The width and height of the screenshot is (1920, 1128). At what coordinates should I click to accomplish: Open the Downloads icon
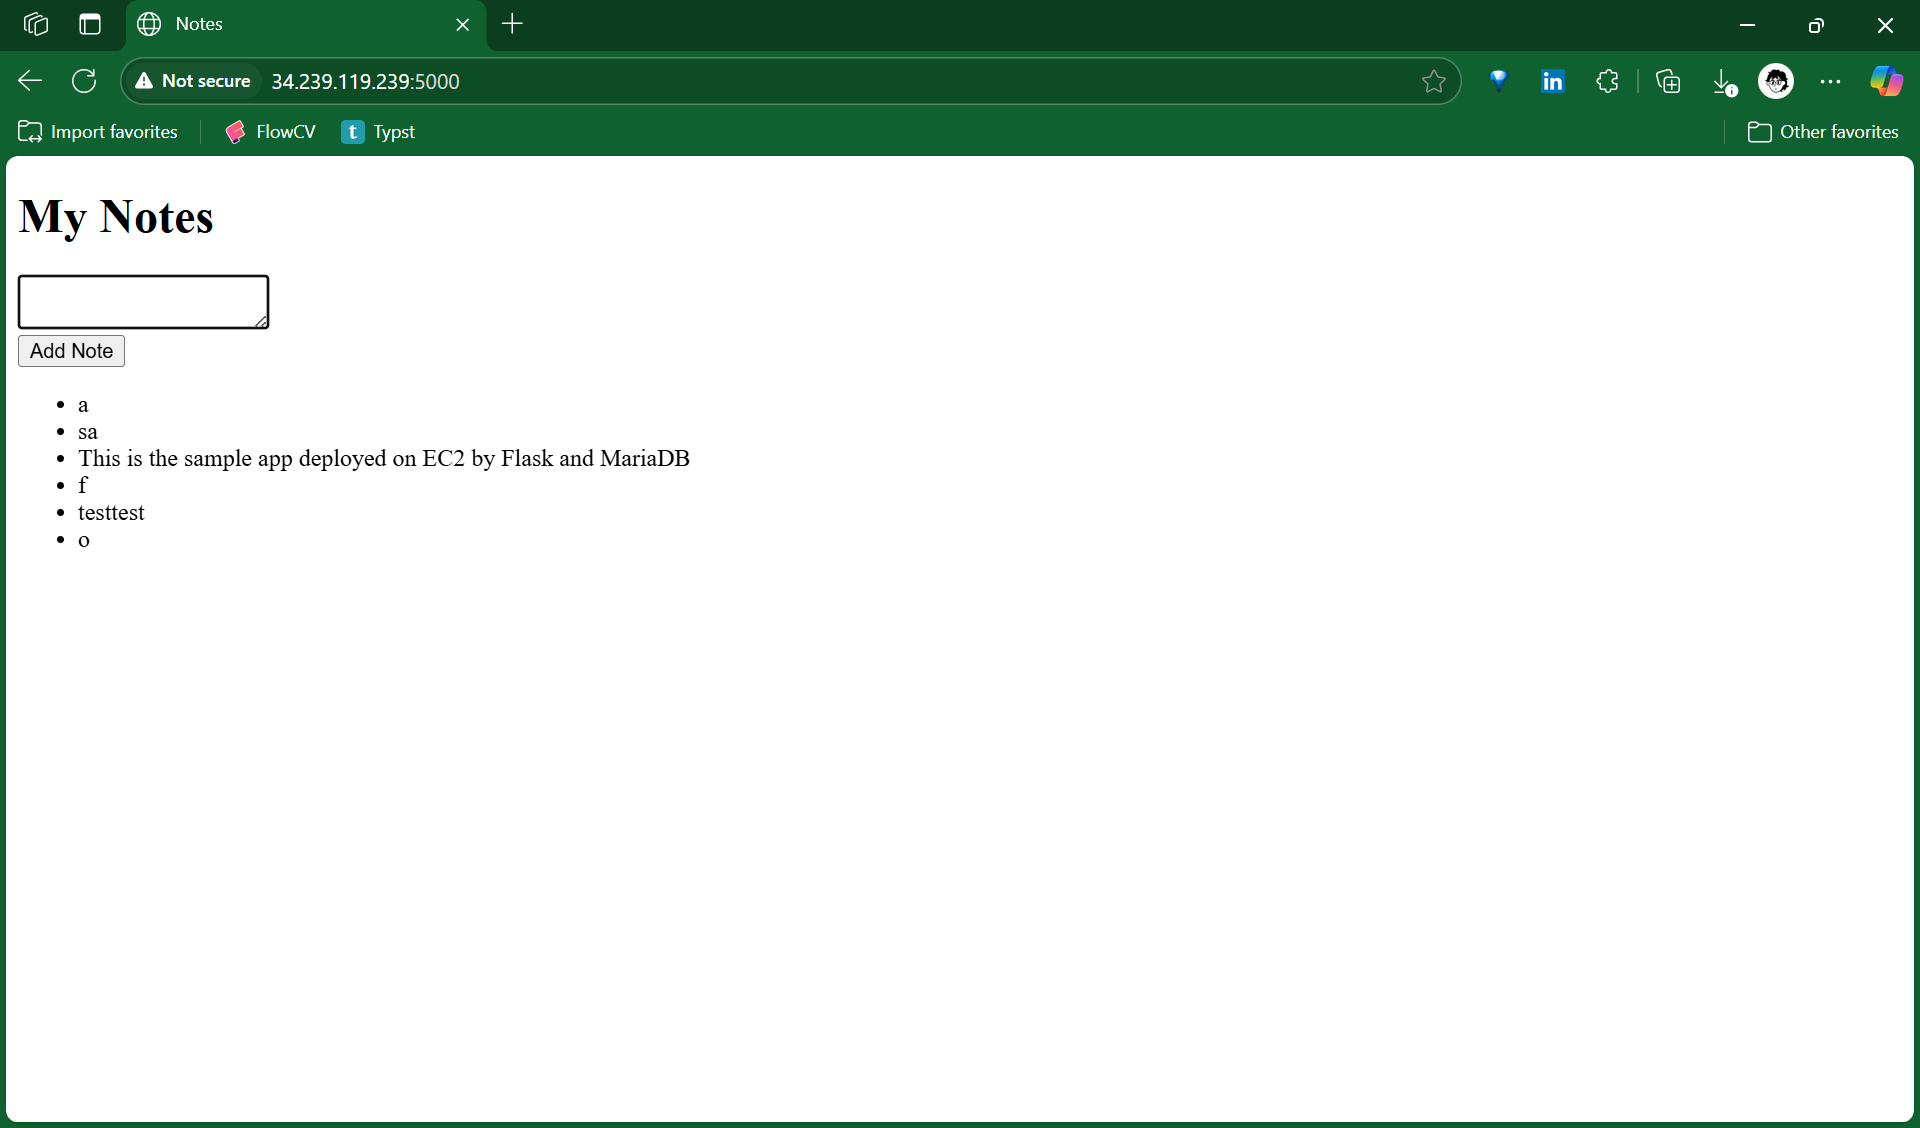point(1724,82)
